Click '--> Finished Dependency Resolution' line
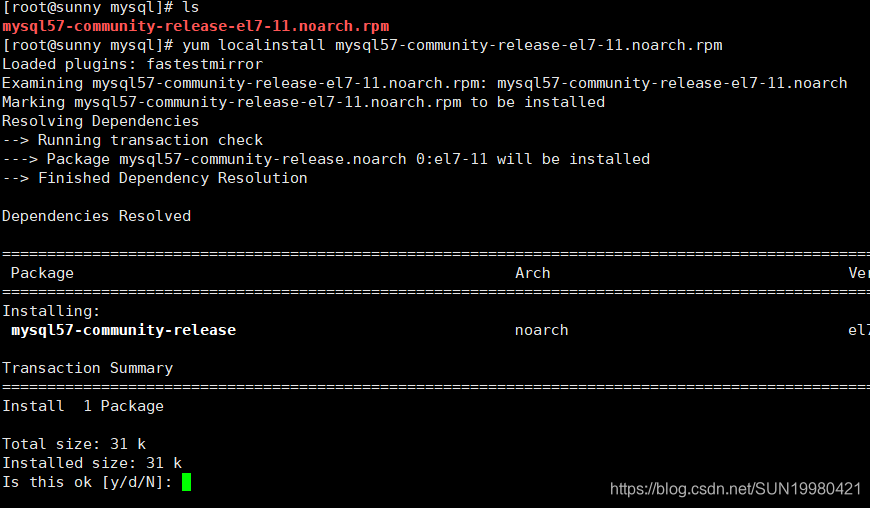870x508 pixels. pyautogui.click(x=155, y=178)
